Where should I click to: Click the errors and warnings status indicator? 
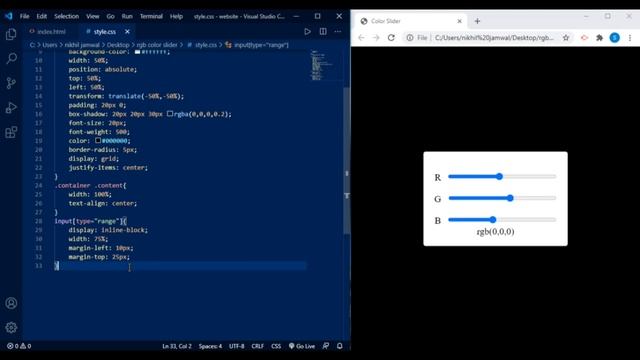pyautogui.click(x=19, y=346)
